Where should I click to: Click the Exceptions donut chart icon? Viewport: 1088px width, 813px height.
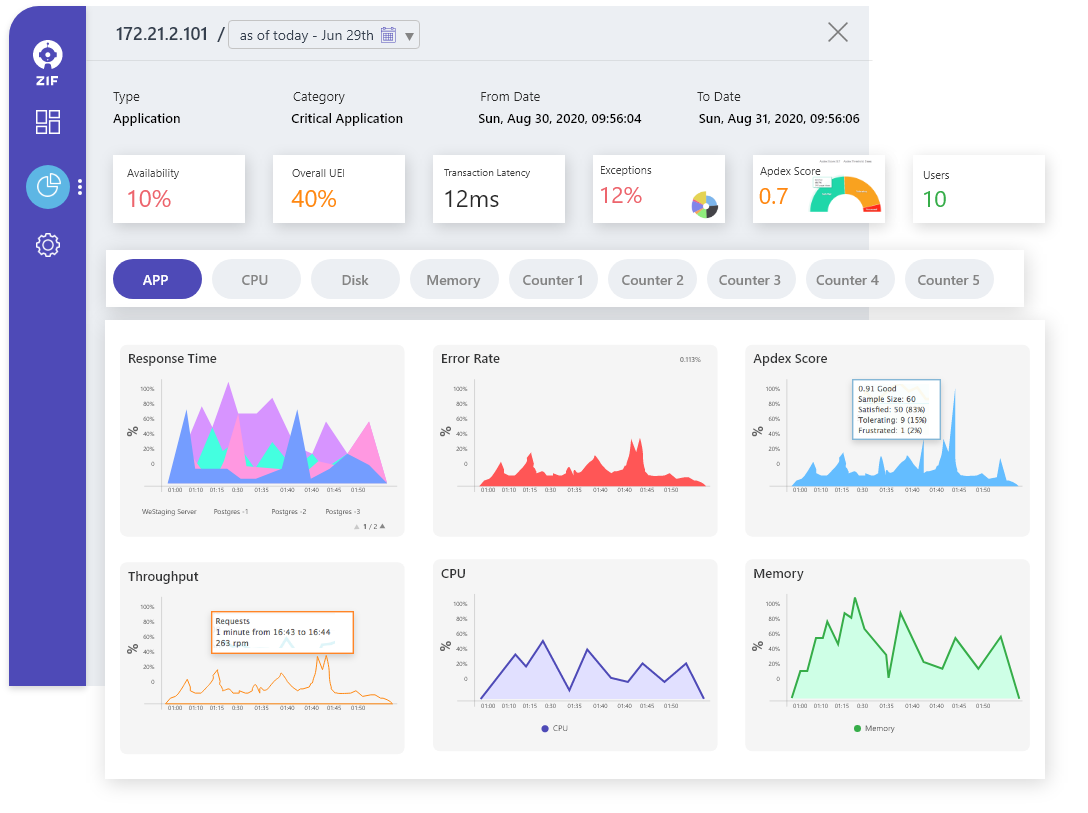tap(705, 205)
